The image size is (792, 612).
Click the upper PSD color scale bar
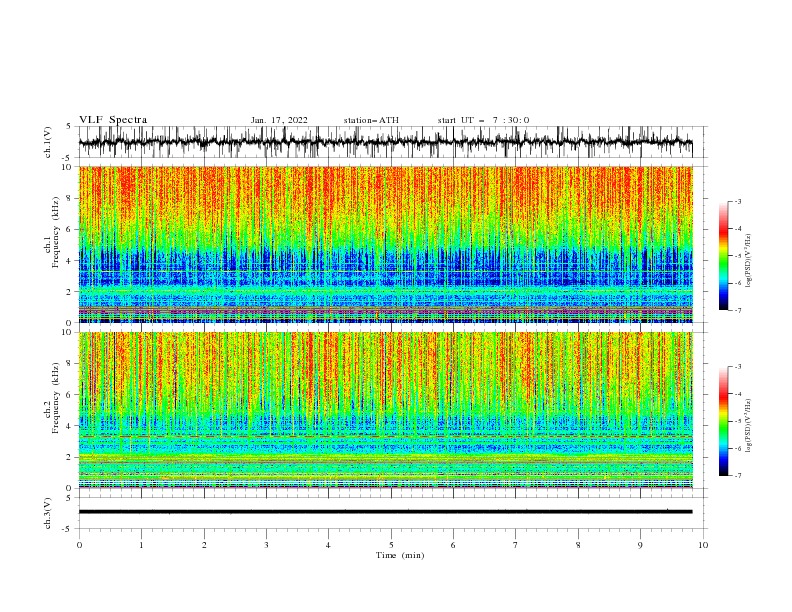pyautogui.click(x=724, y=256)
